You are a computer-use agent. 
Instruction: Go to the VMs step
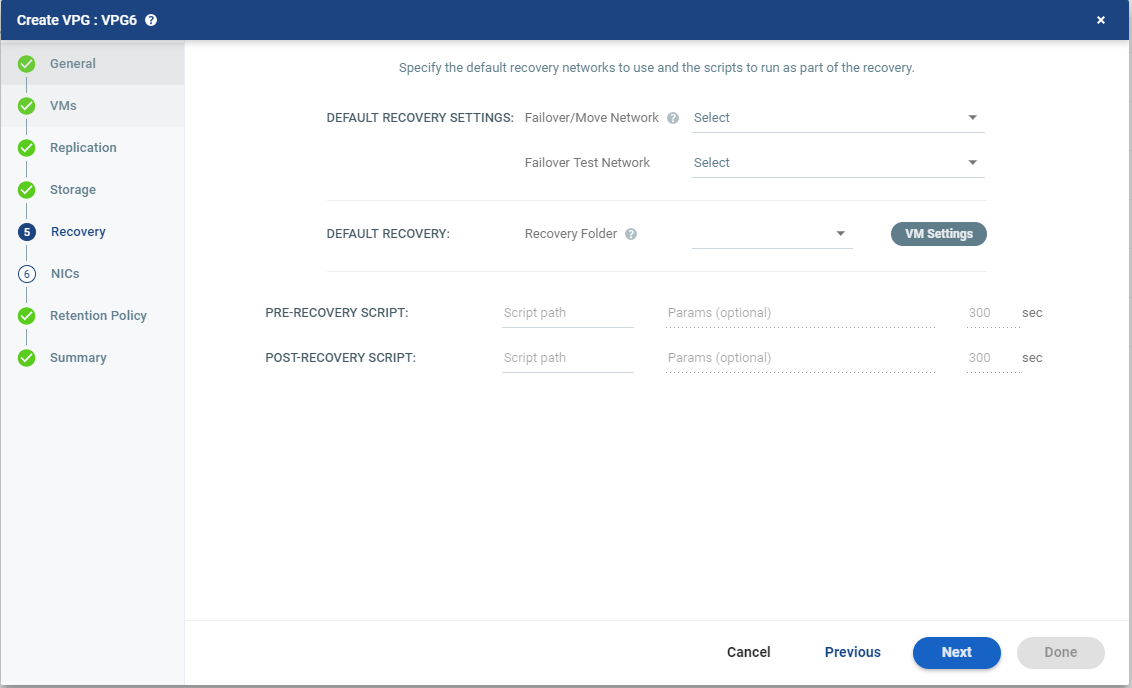[x=63, y=105]
